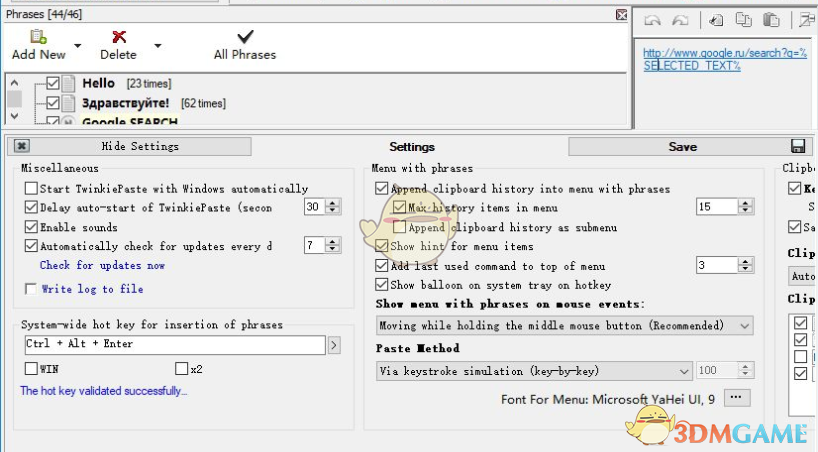This screenshot has height=452, width=818.
Task: Click the All Phrases checkmark icon
Action: pos(245,37)
